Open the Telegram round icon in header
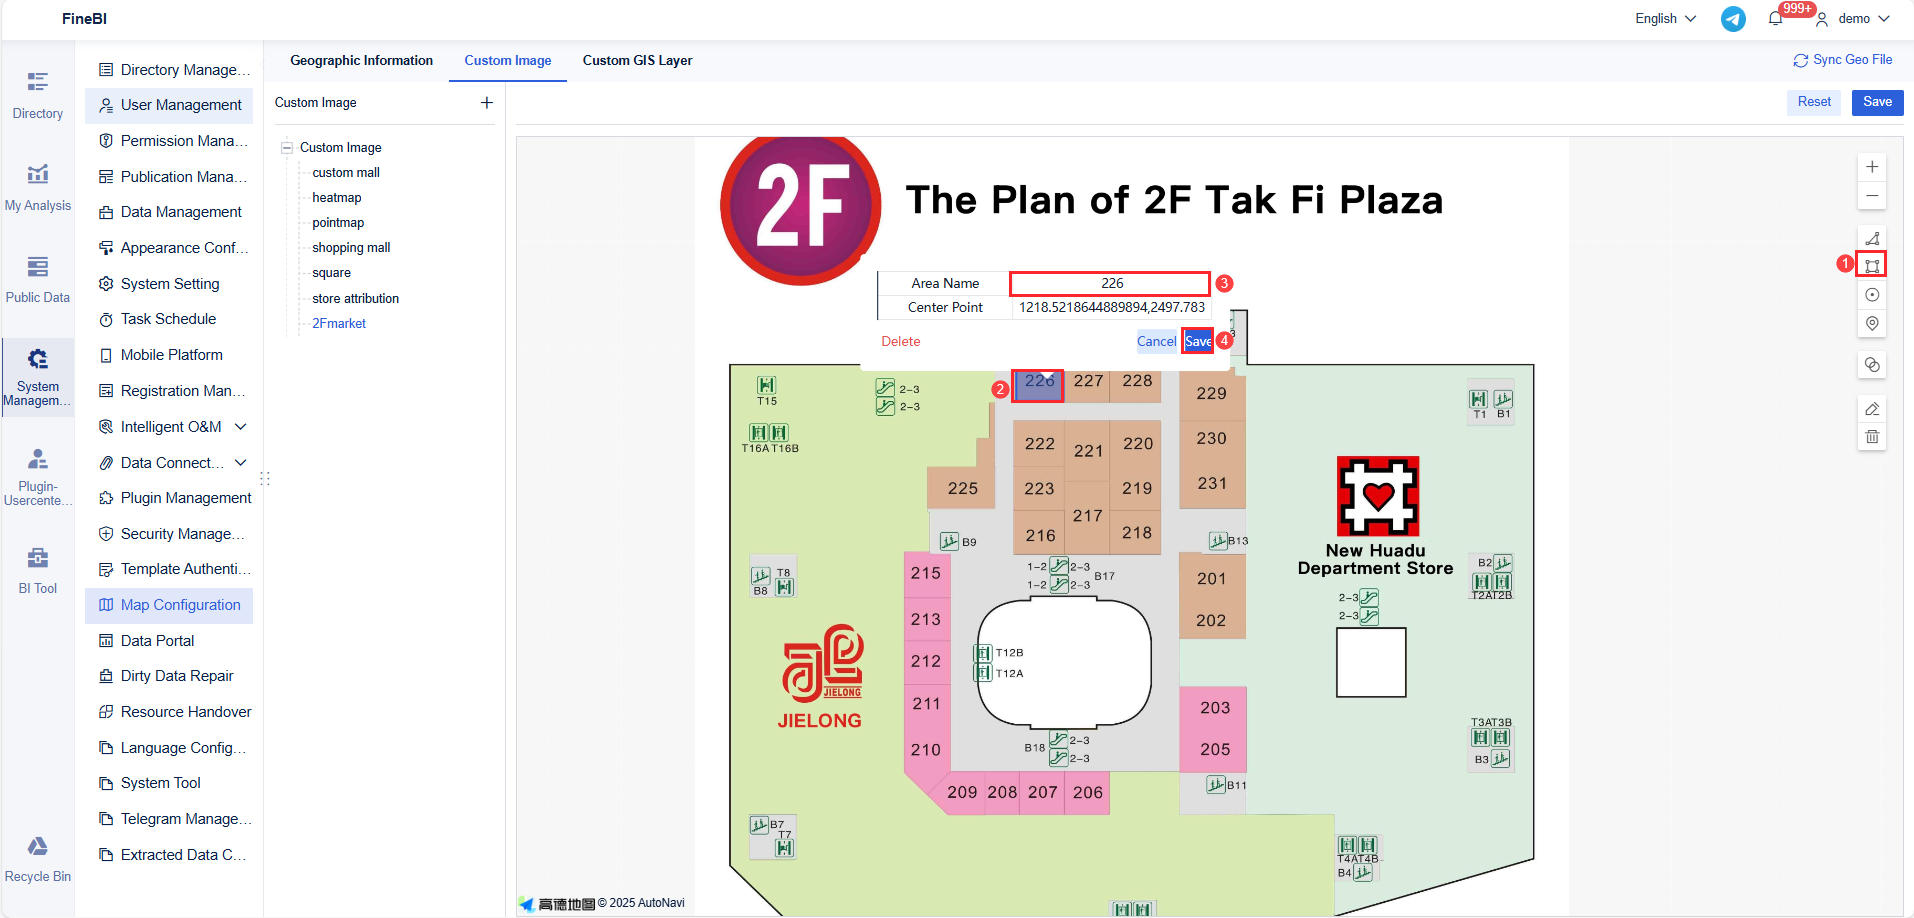This screenshot has width=1914, height=918. pos(1733,19)
